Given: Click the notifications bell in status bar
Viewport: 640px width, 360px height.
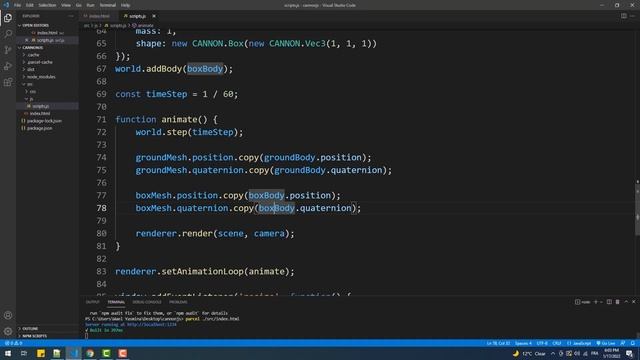Looking at the screenshot, I should (633, 343).
